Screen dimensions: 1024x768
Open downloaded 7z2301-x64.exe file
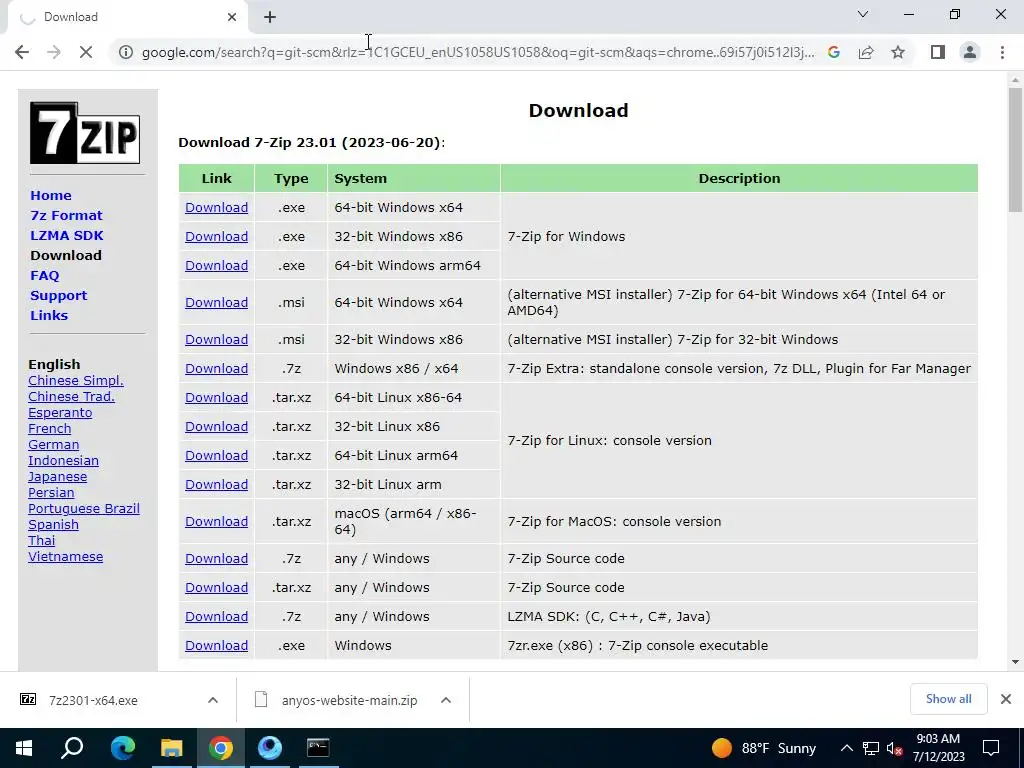tap(93, 700)
